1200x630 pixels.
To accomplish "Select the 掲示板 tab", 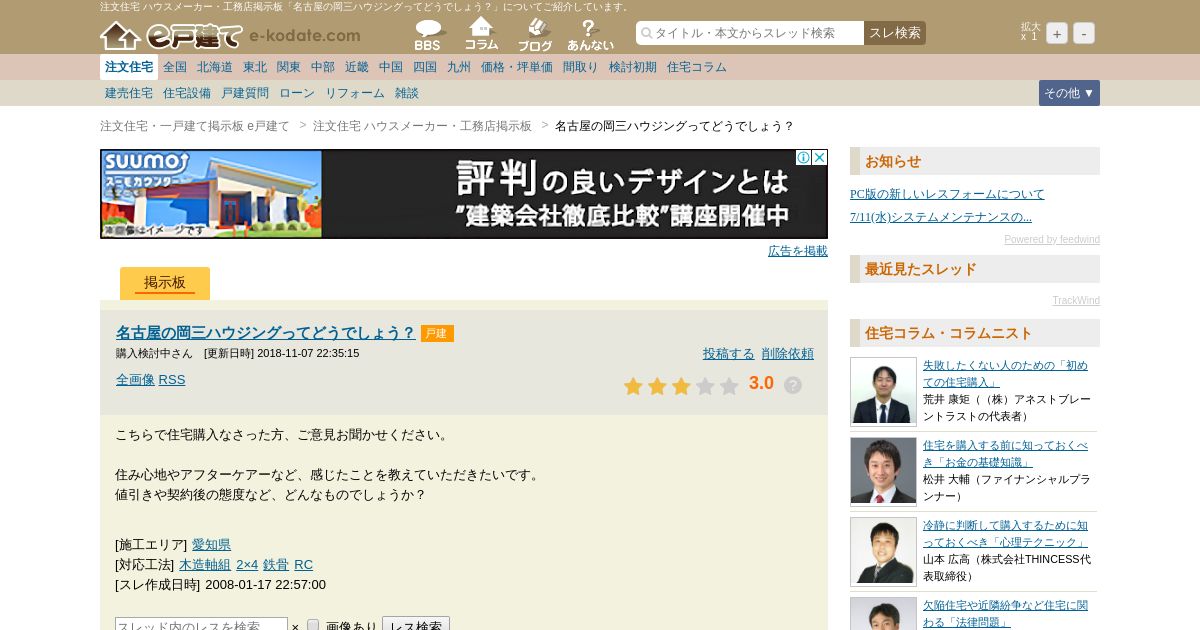I will (165, 283).
